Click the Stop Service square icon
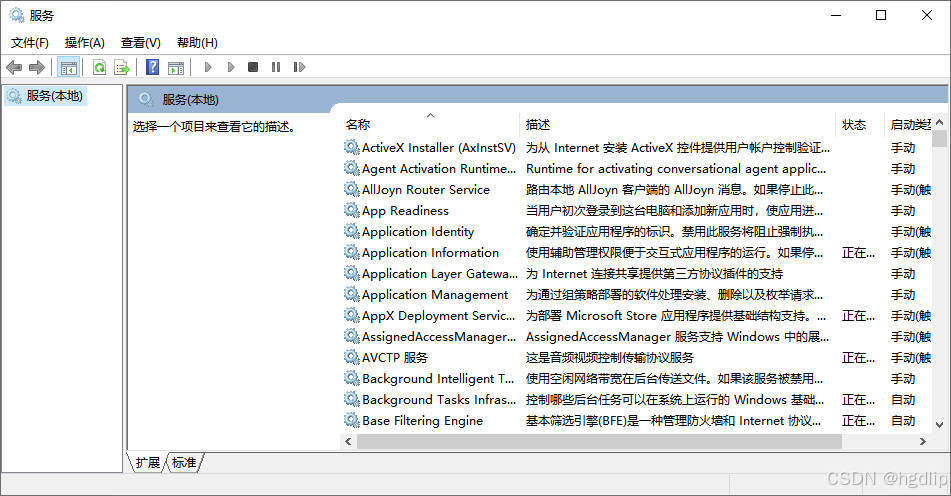Image resolution: width=951 pixels, height=496 pixels. (253, 67)
